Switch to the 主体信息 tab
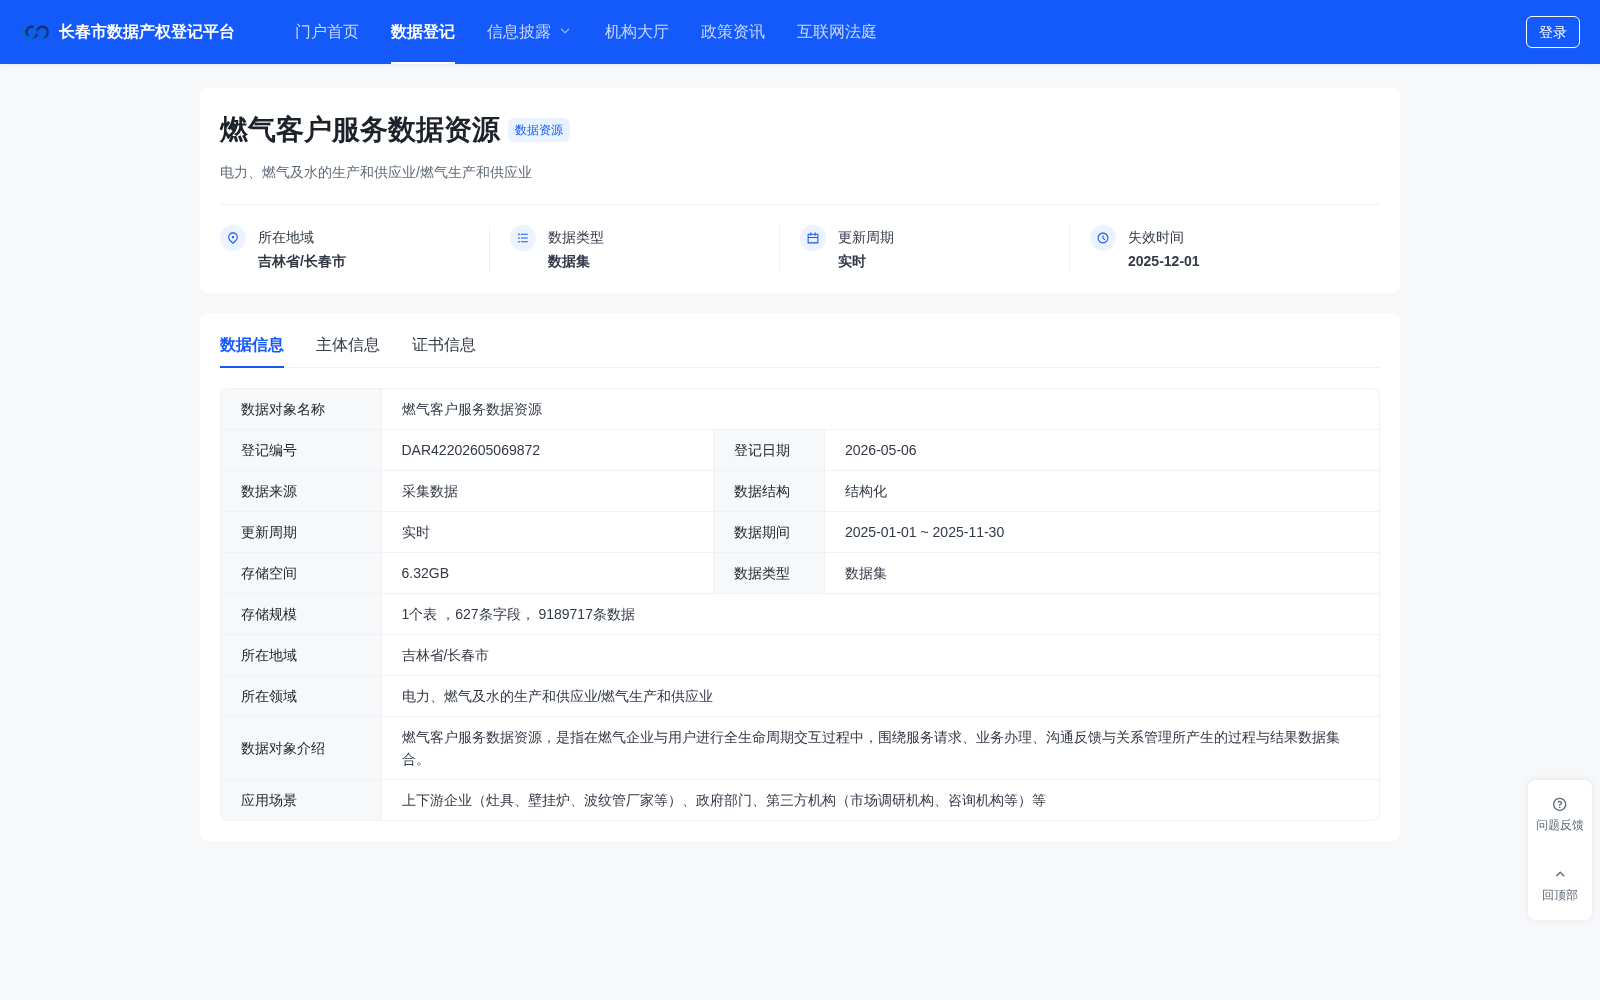 coord(348,345)
